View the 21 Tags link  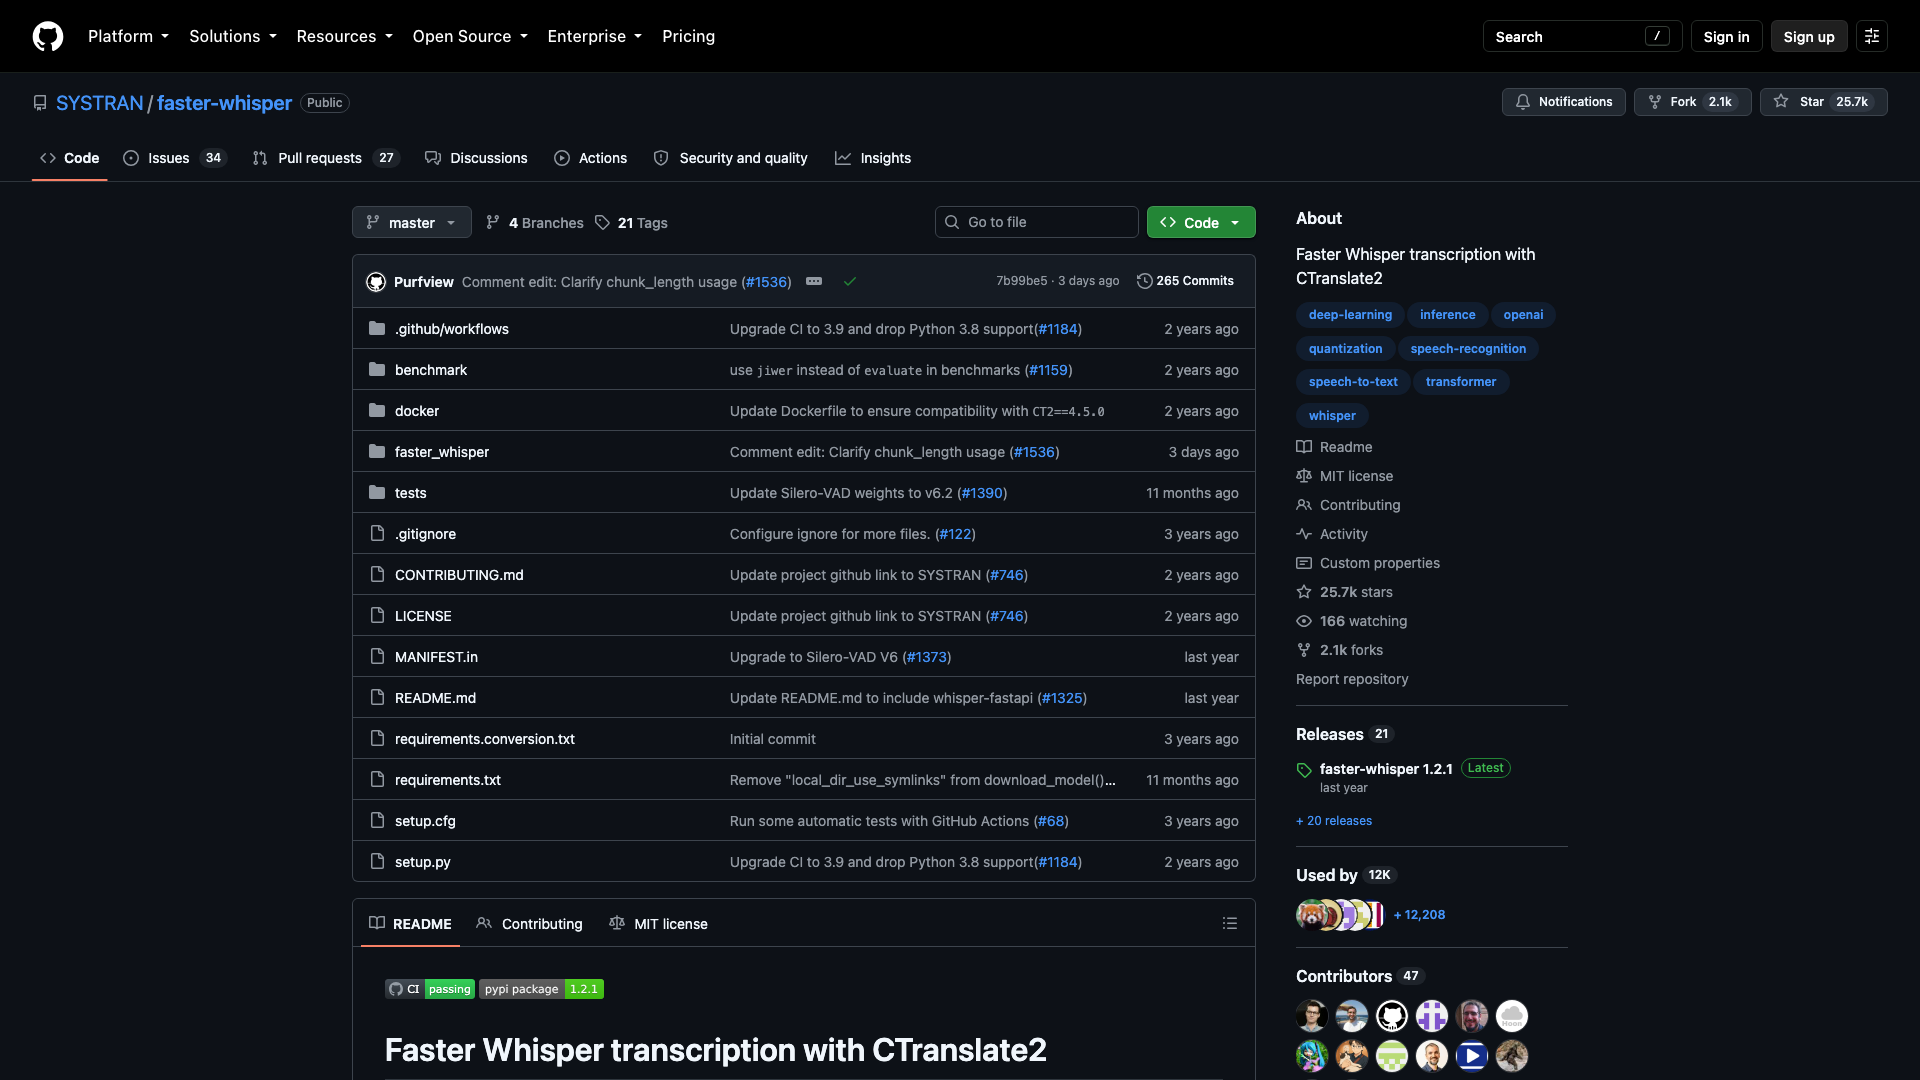(631, 223)
